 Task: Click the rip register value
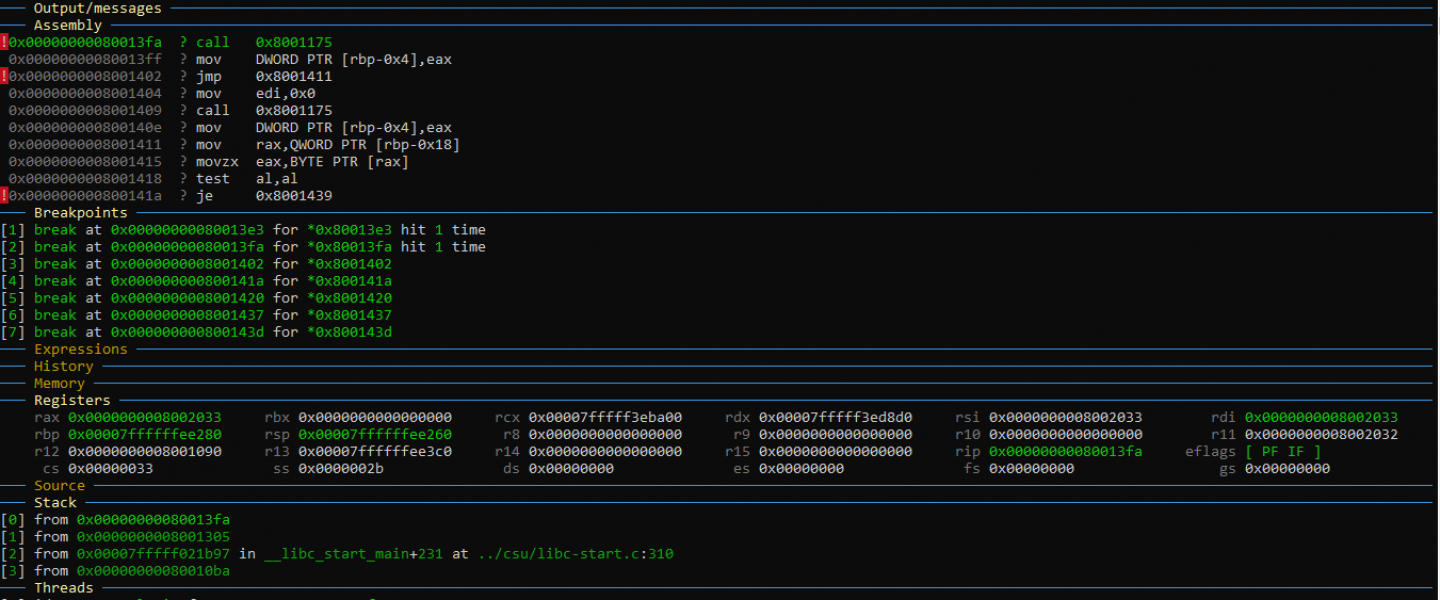(x=1066, y=452)
